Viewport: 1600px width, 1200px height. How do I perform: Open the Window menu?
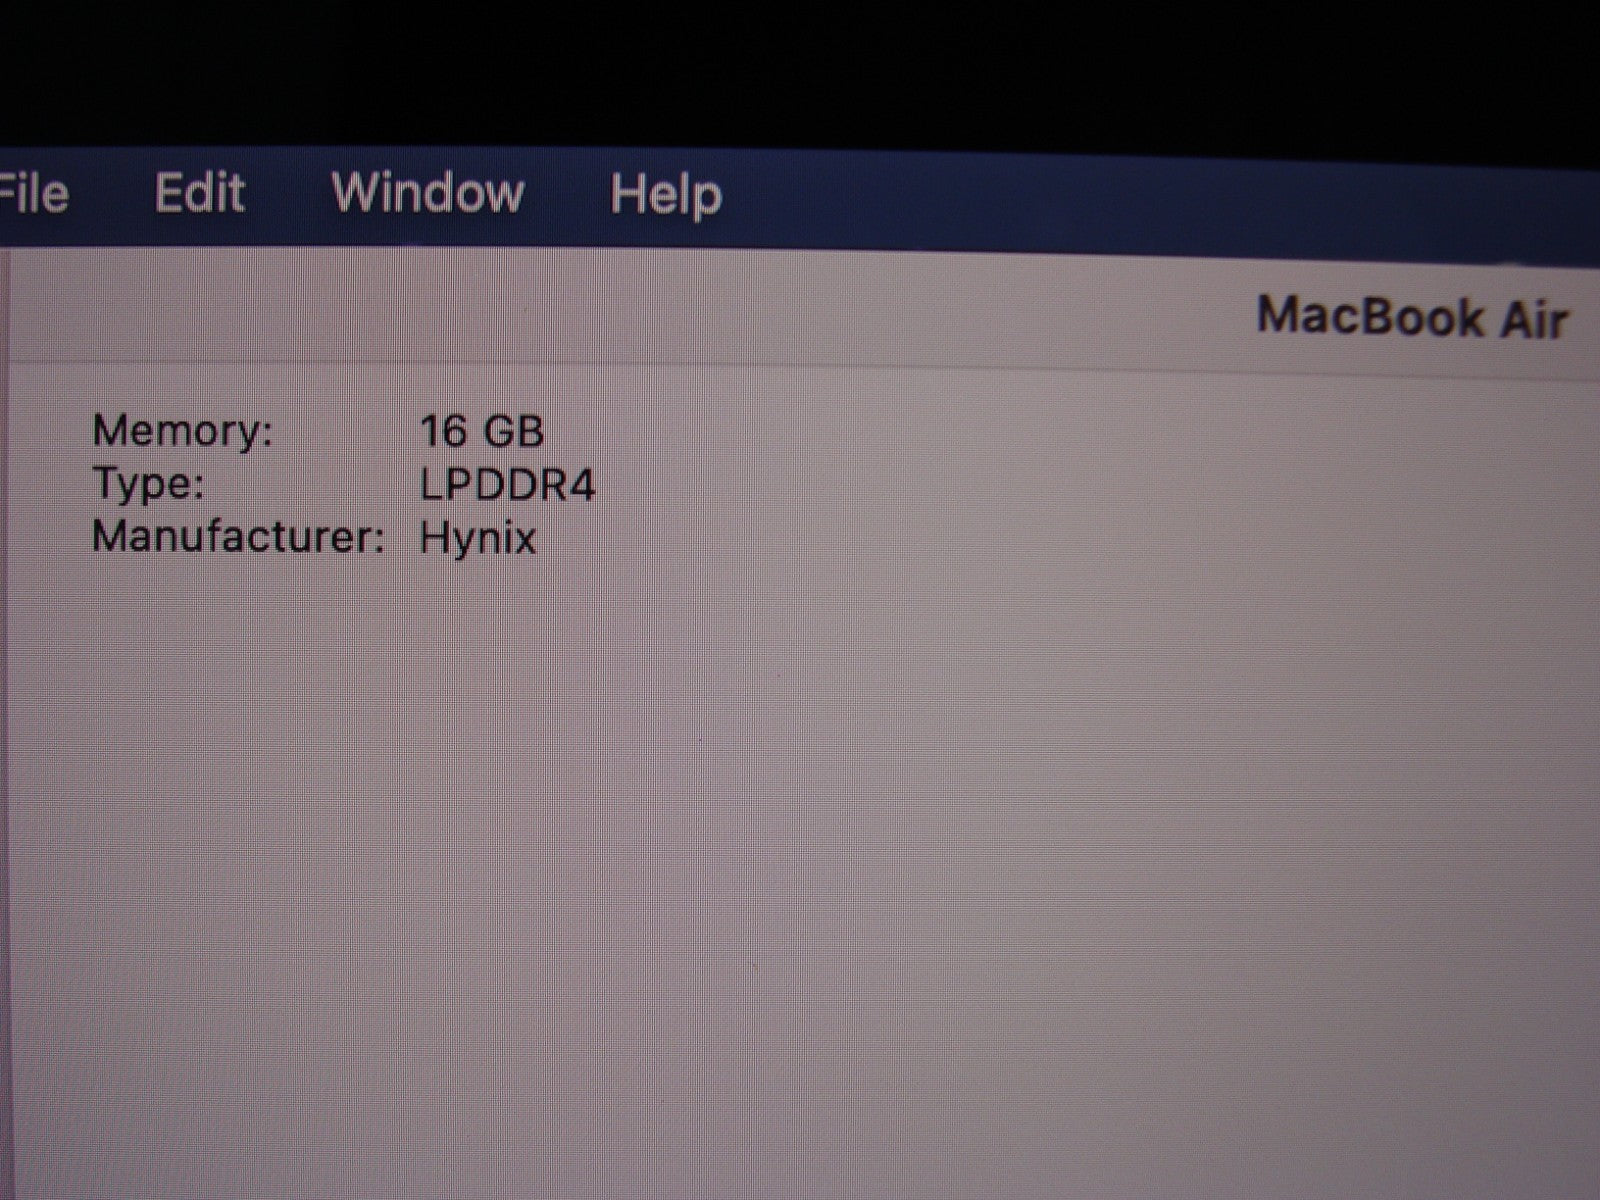(427, 192)
